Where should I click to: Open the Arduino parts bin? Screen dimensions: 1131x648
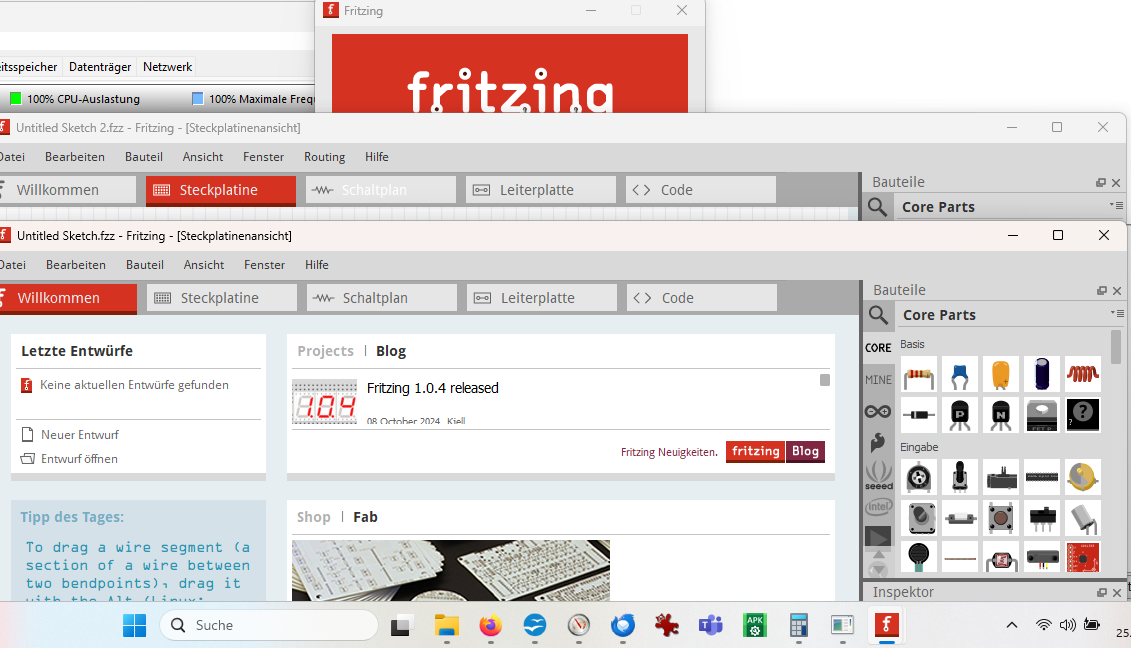point(878,411)
